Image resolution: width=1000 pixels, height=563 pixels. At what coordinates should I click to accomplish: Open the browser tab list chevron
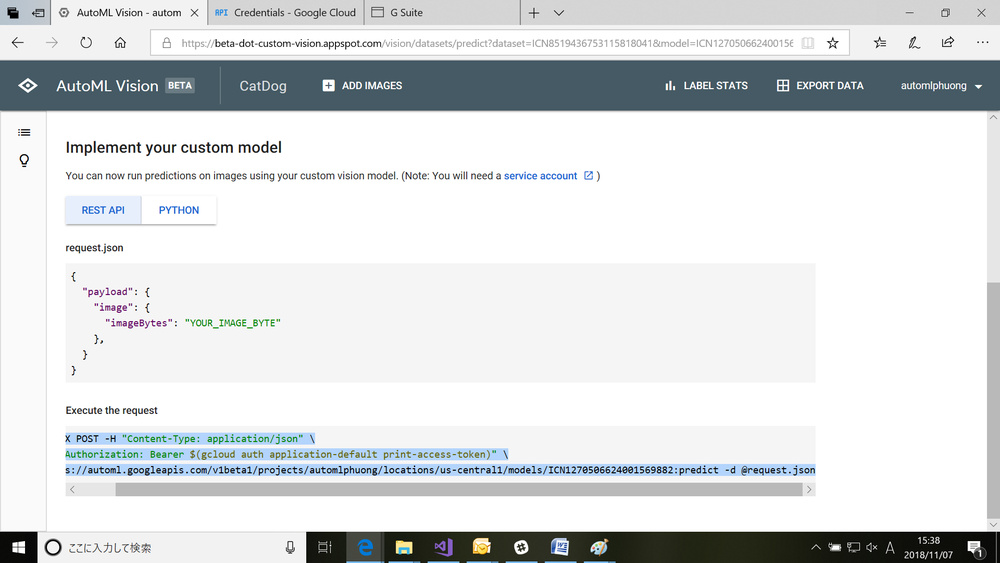559,13
